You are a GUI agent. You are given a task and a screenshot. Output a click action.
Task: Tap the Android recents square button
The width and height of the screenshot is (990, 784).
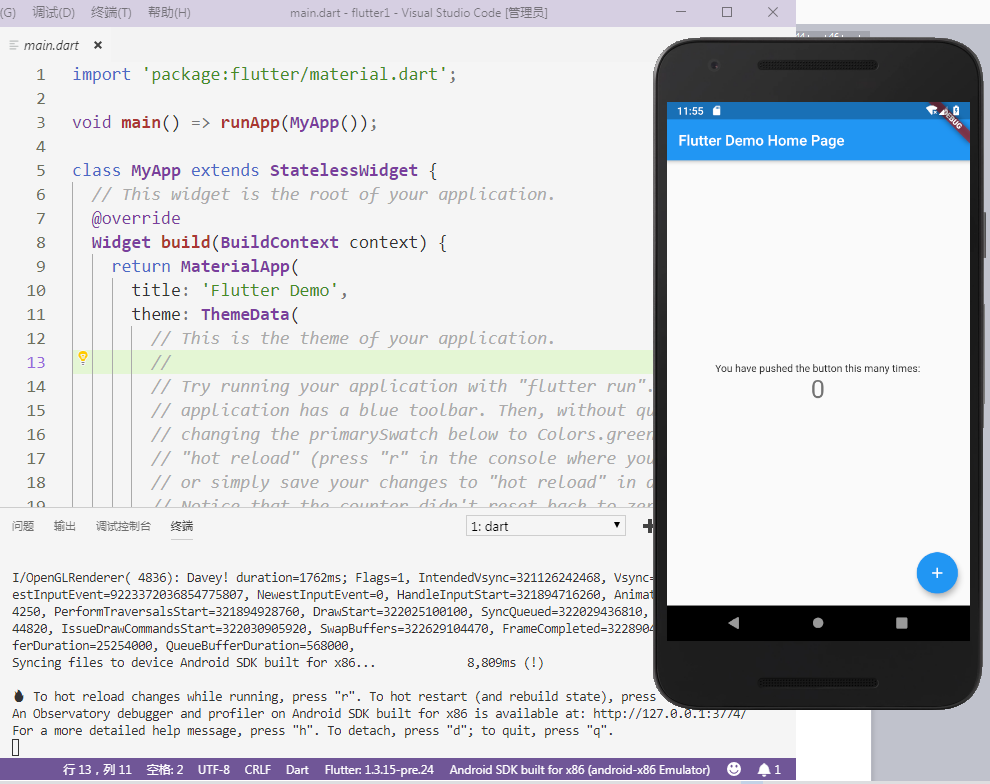902,623
